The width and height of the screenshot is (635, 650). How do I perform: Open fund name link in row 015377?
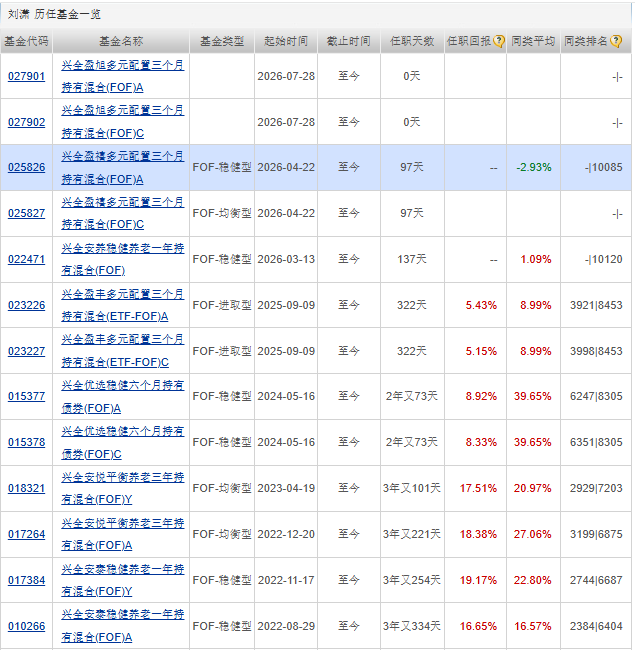(x=123, y=397)
